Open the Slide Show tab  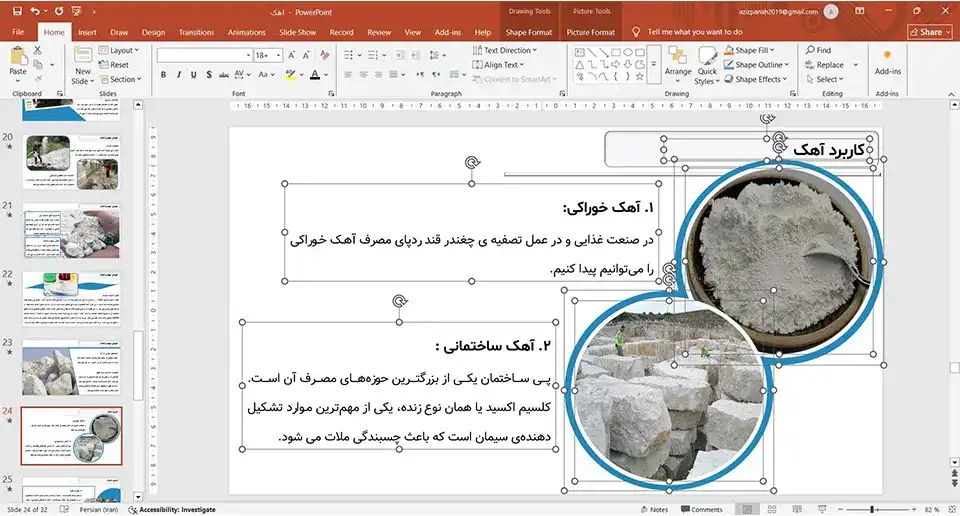tap(298, 32)
